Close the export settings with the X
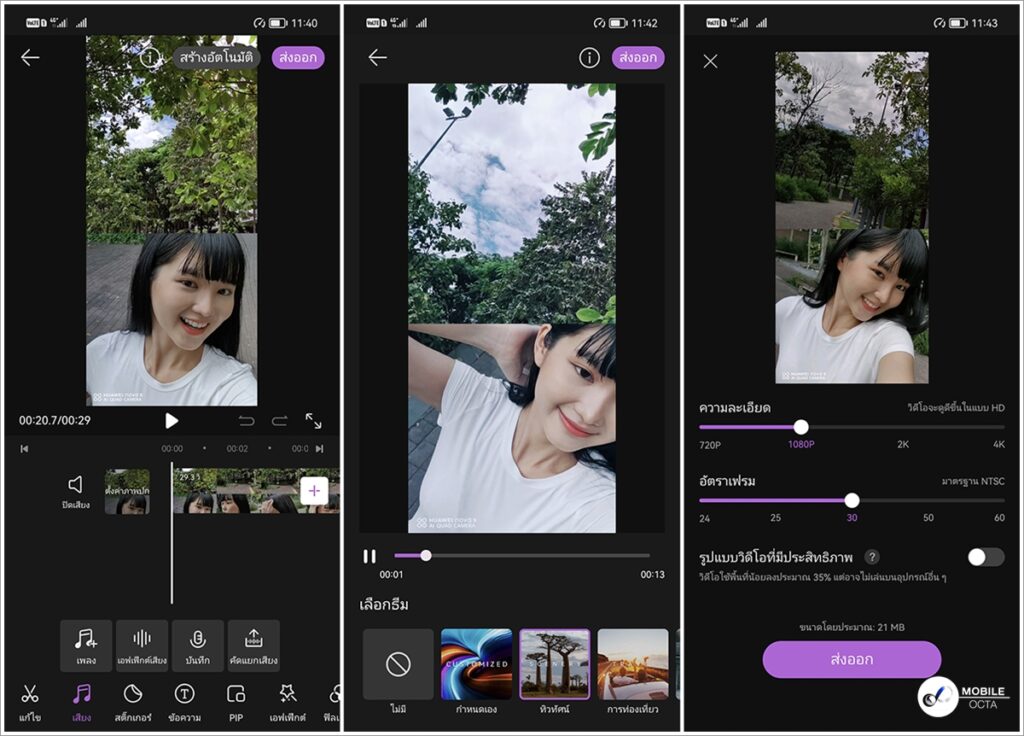 click(710, 62)
